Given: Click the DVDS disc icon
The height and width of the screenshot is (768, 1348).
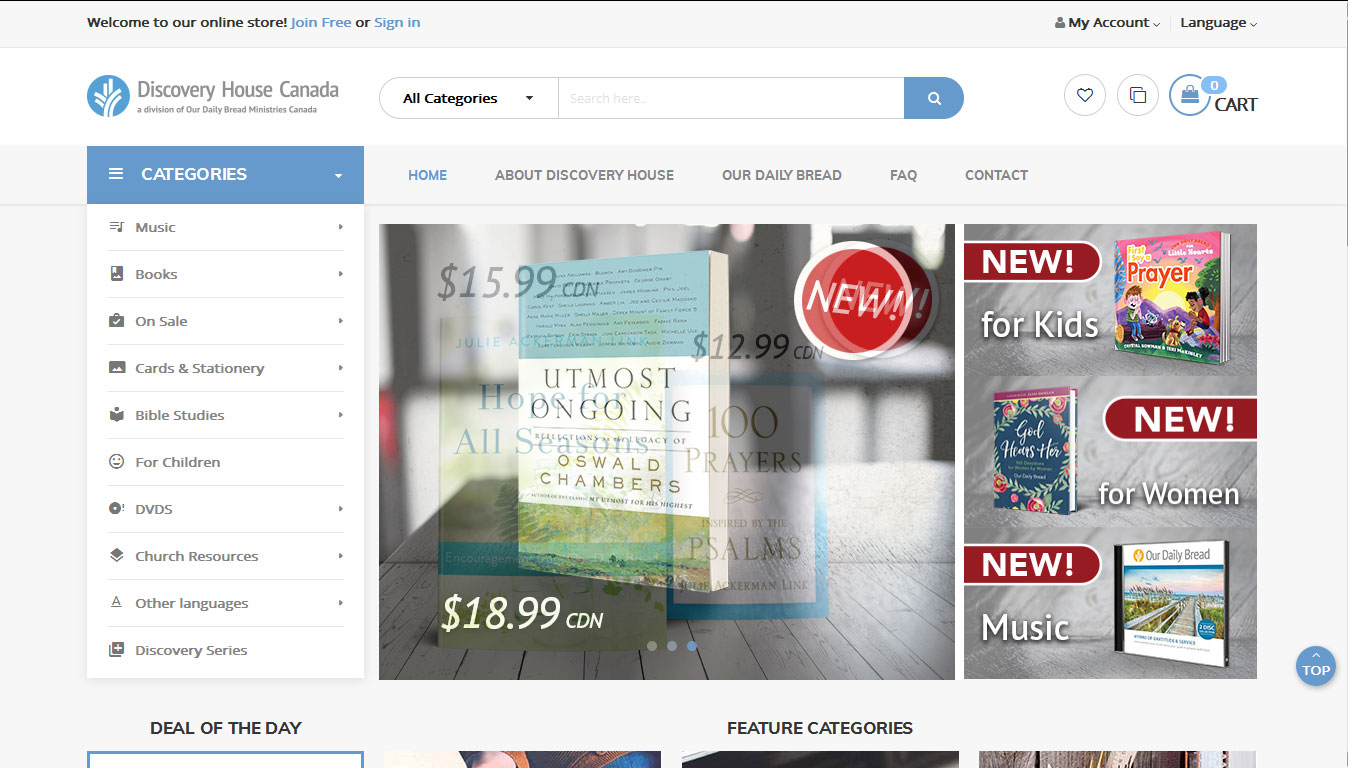Looking at the screenshot, I should tap(117, 509).
